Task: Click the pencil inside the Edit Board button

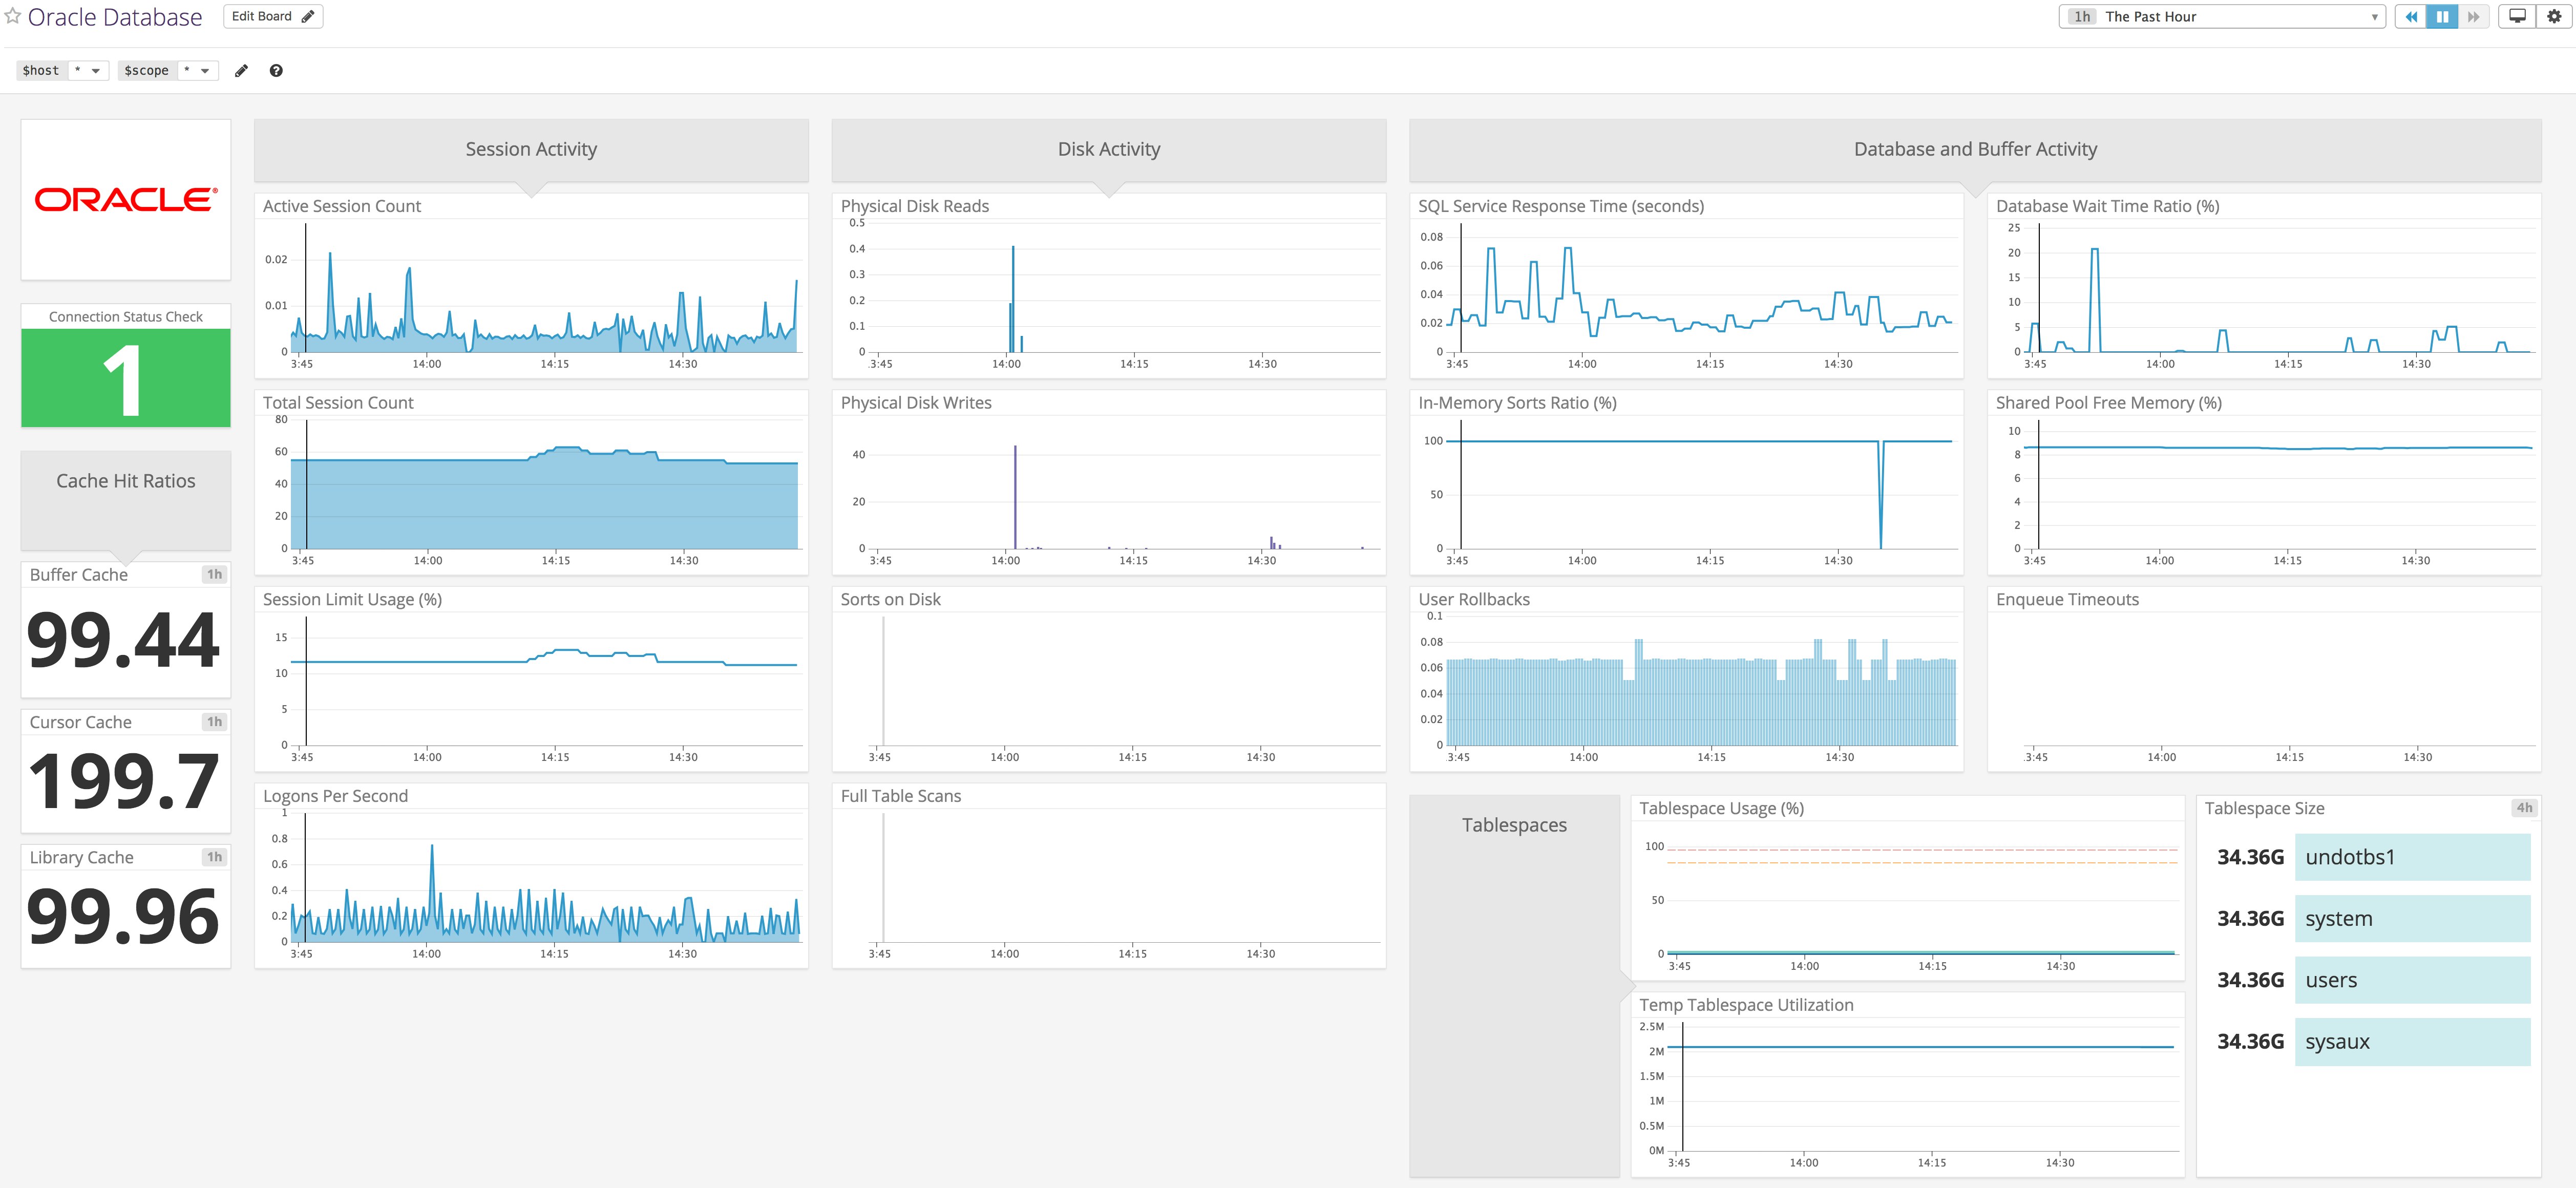Action: click(x=307, y=16)
